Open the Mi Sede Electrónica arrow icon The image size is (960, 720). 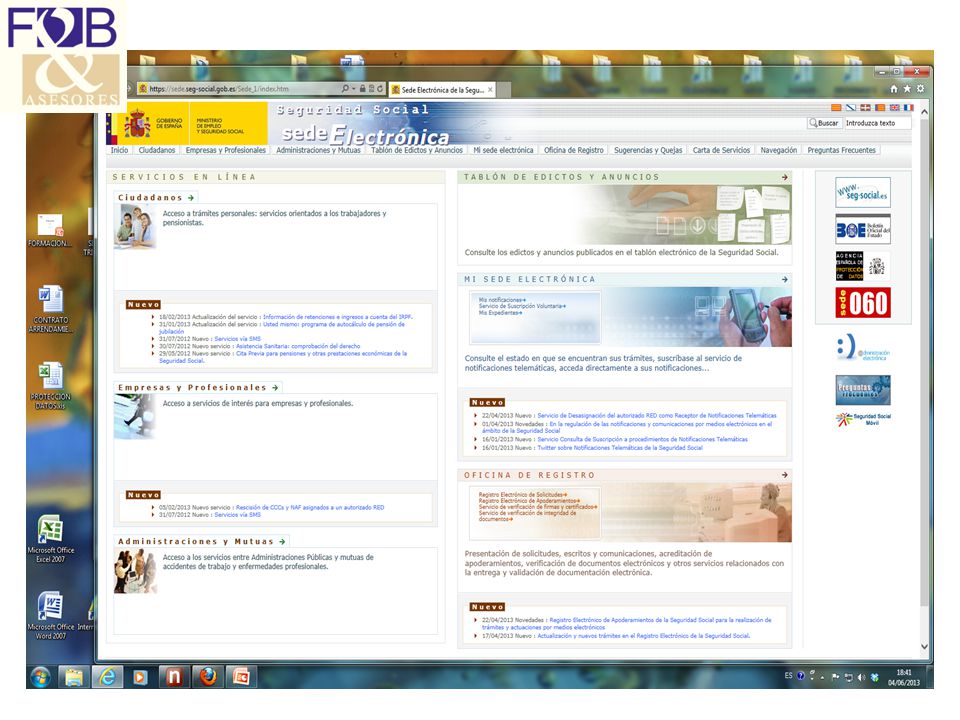(x=784, y=279)
